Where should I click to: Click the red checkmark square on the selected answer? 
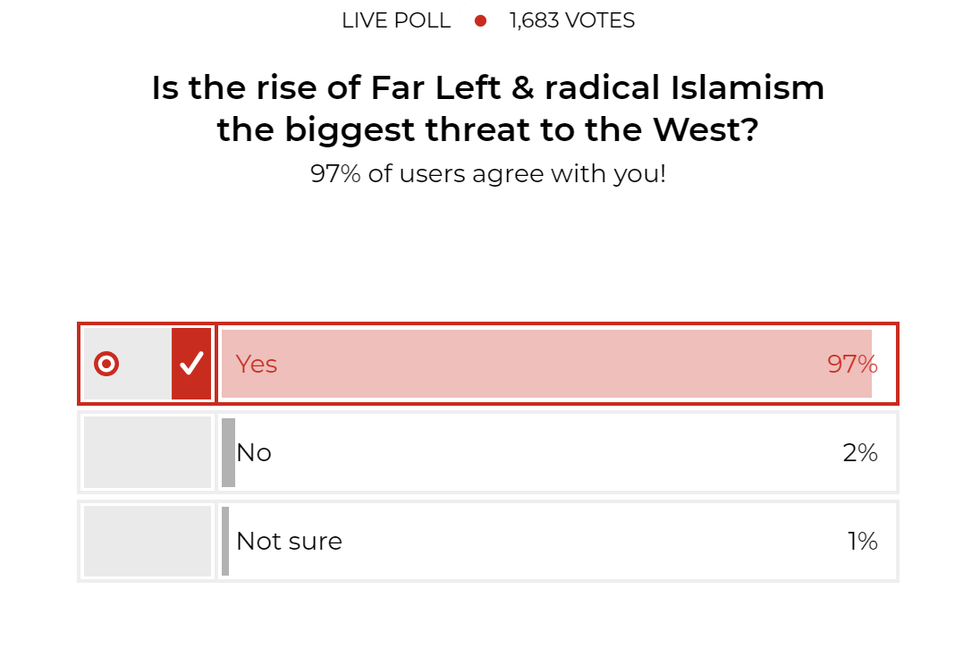point(191,364)
